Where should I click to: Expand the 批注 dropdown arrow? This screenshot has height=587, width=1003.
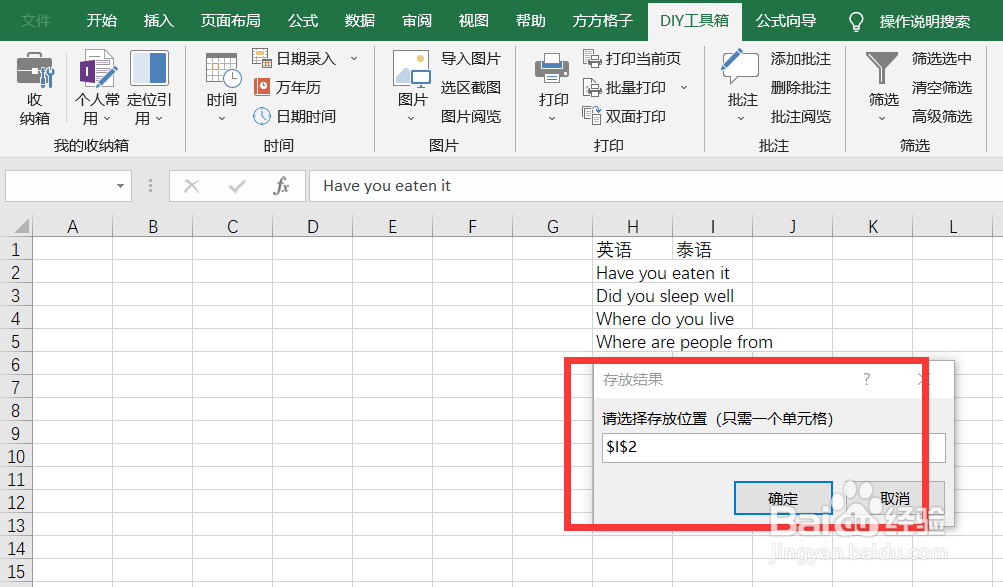click(741, 119)
